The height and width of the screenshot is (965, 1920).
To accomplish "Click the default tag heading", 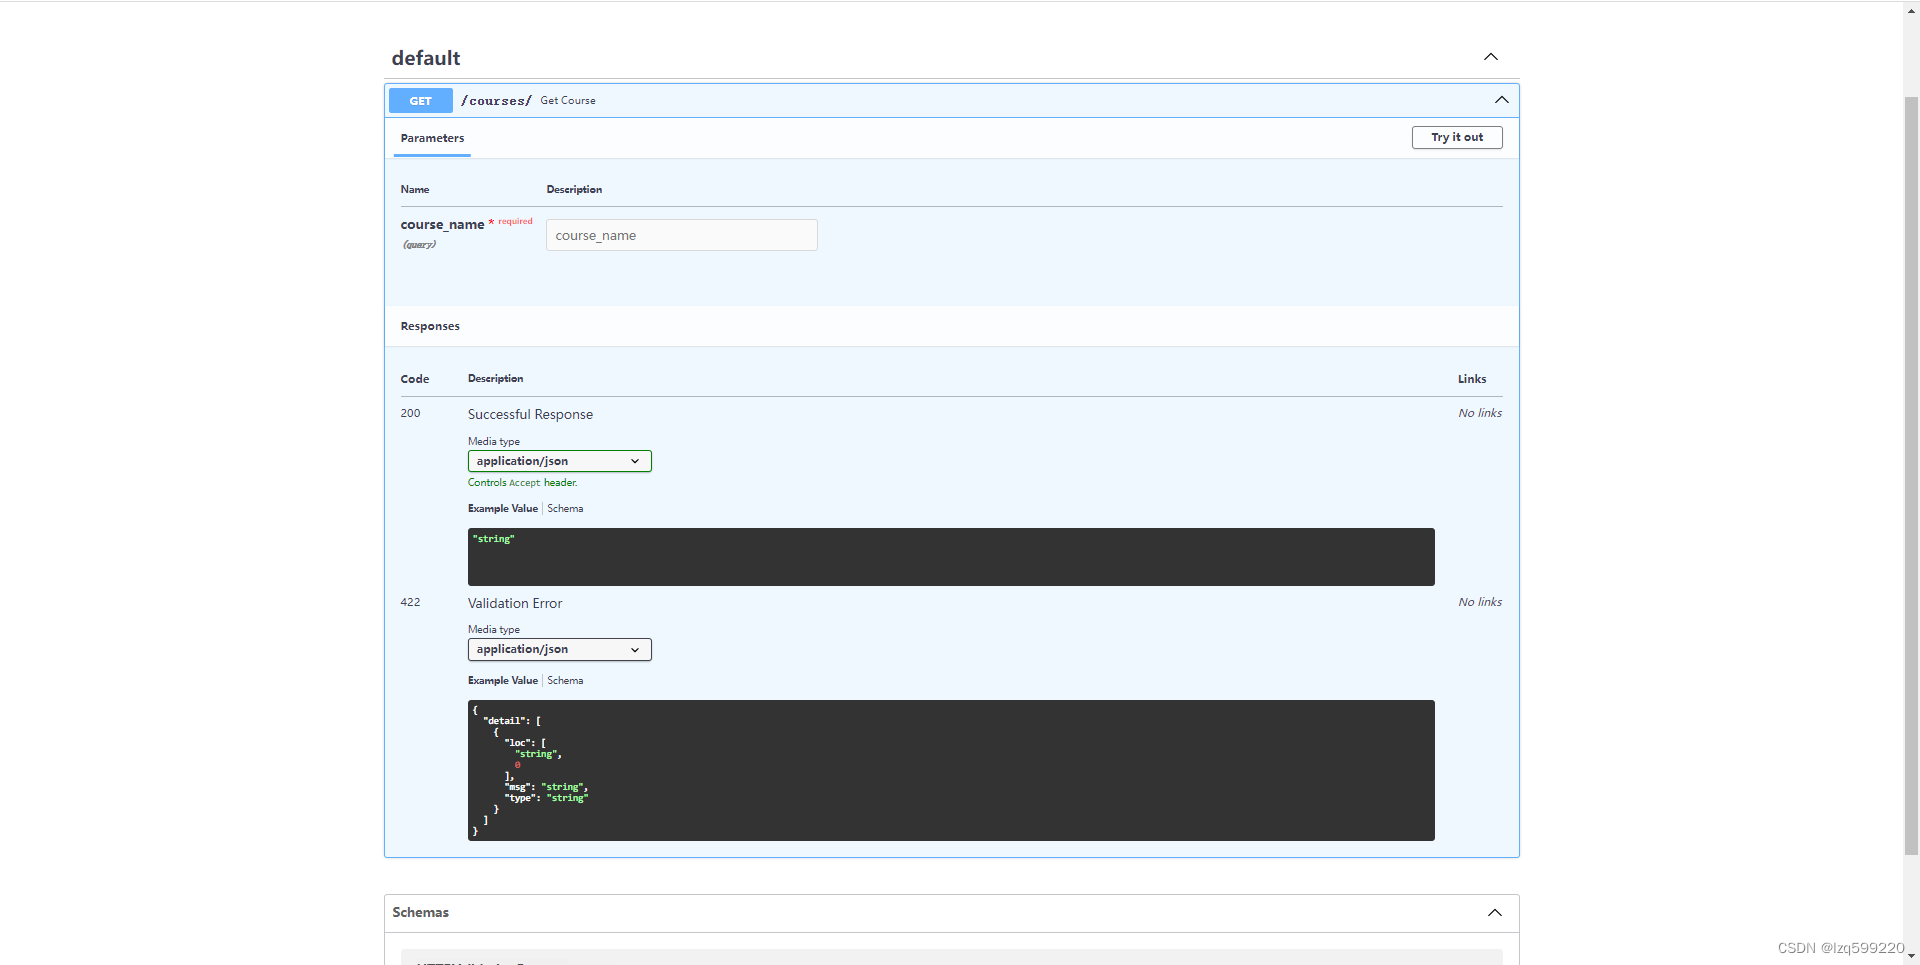I will [x=426, y=58].
